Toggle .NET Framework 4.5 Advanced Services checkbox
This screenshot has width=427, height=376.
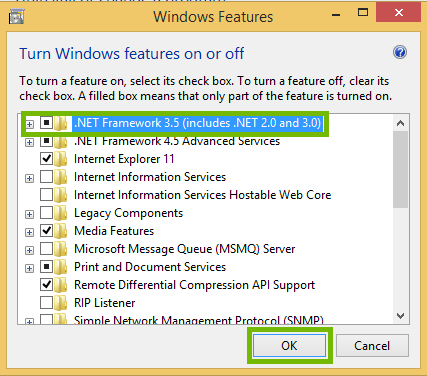[46, 141]
